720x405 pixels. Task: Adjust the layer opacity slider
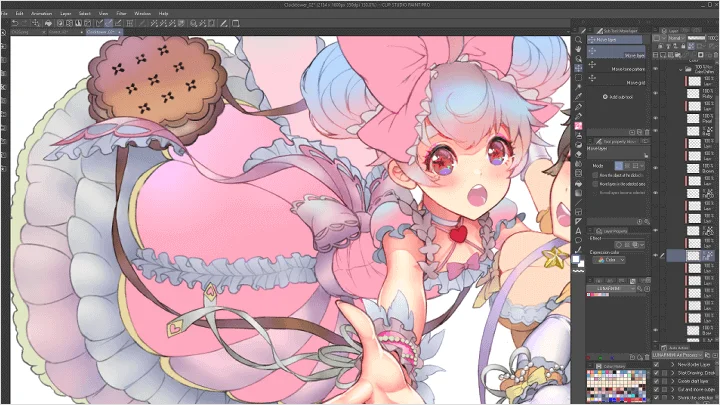click(x=696, y=38)
